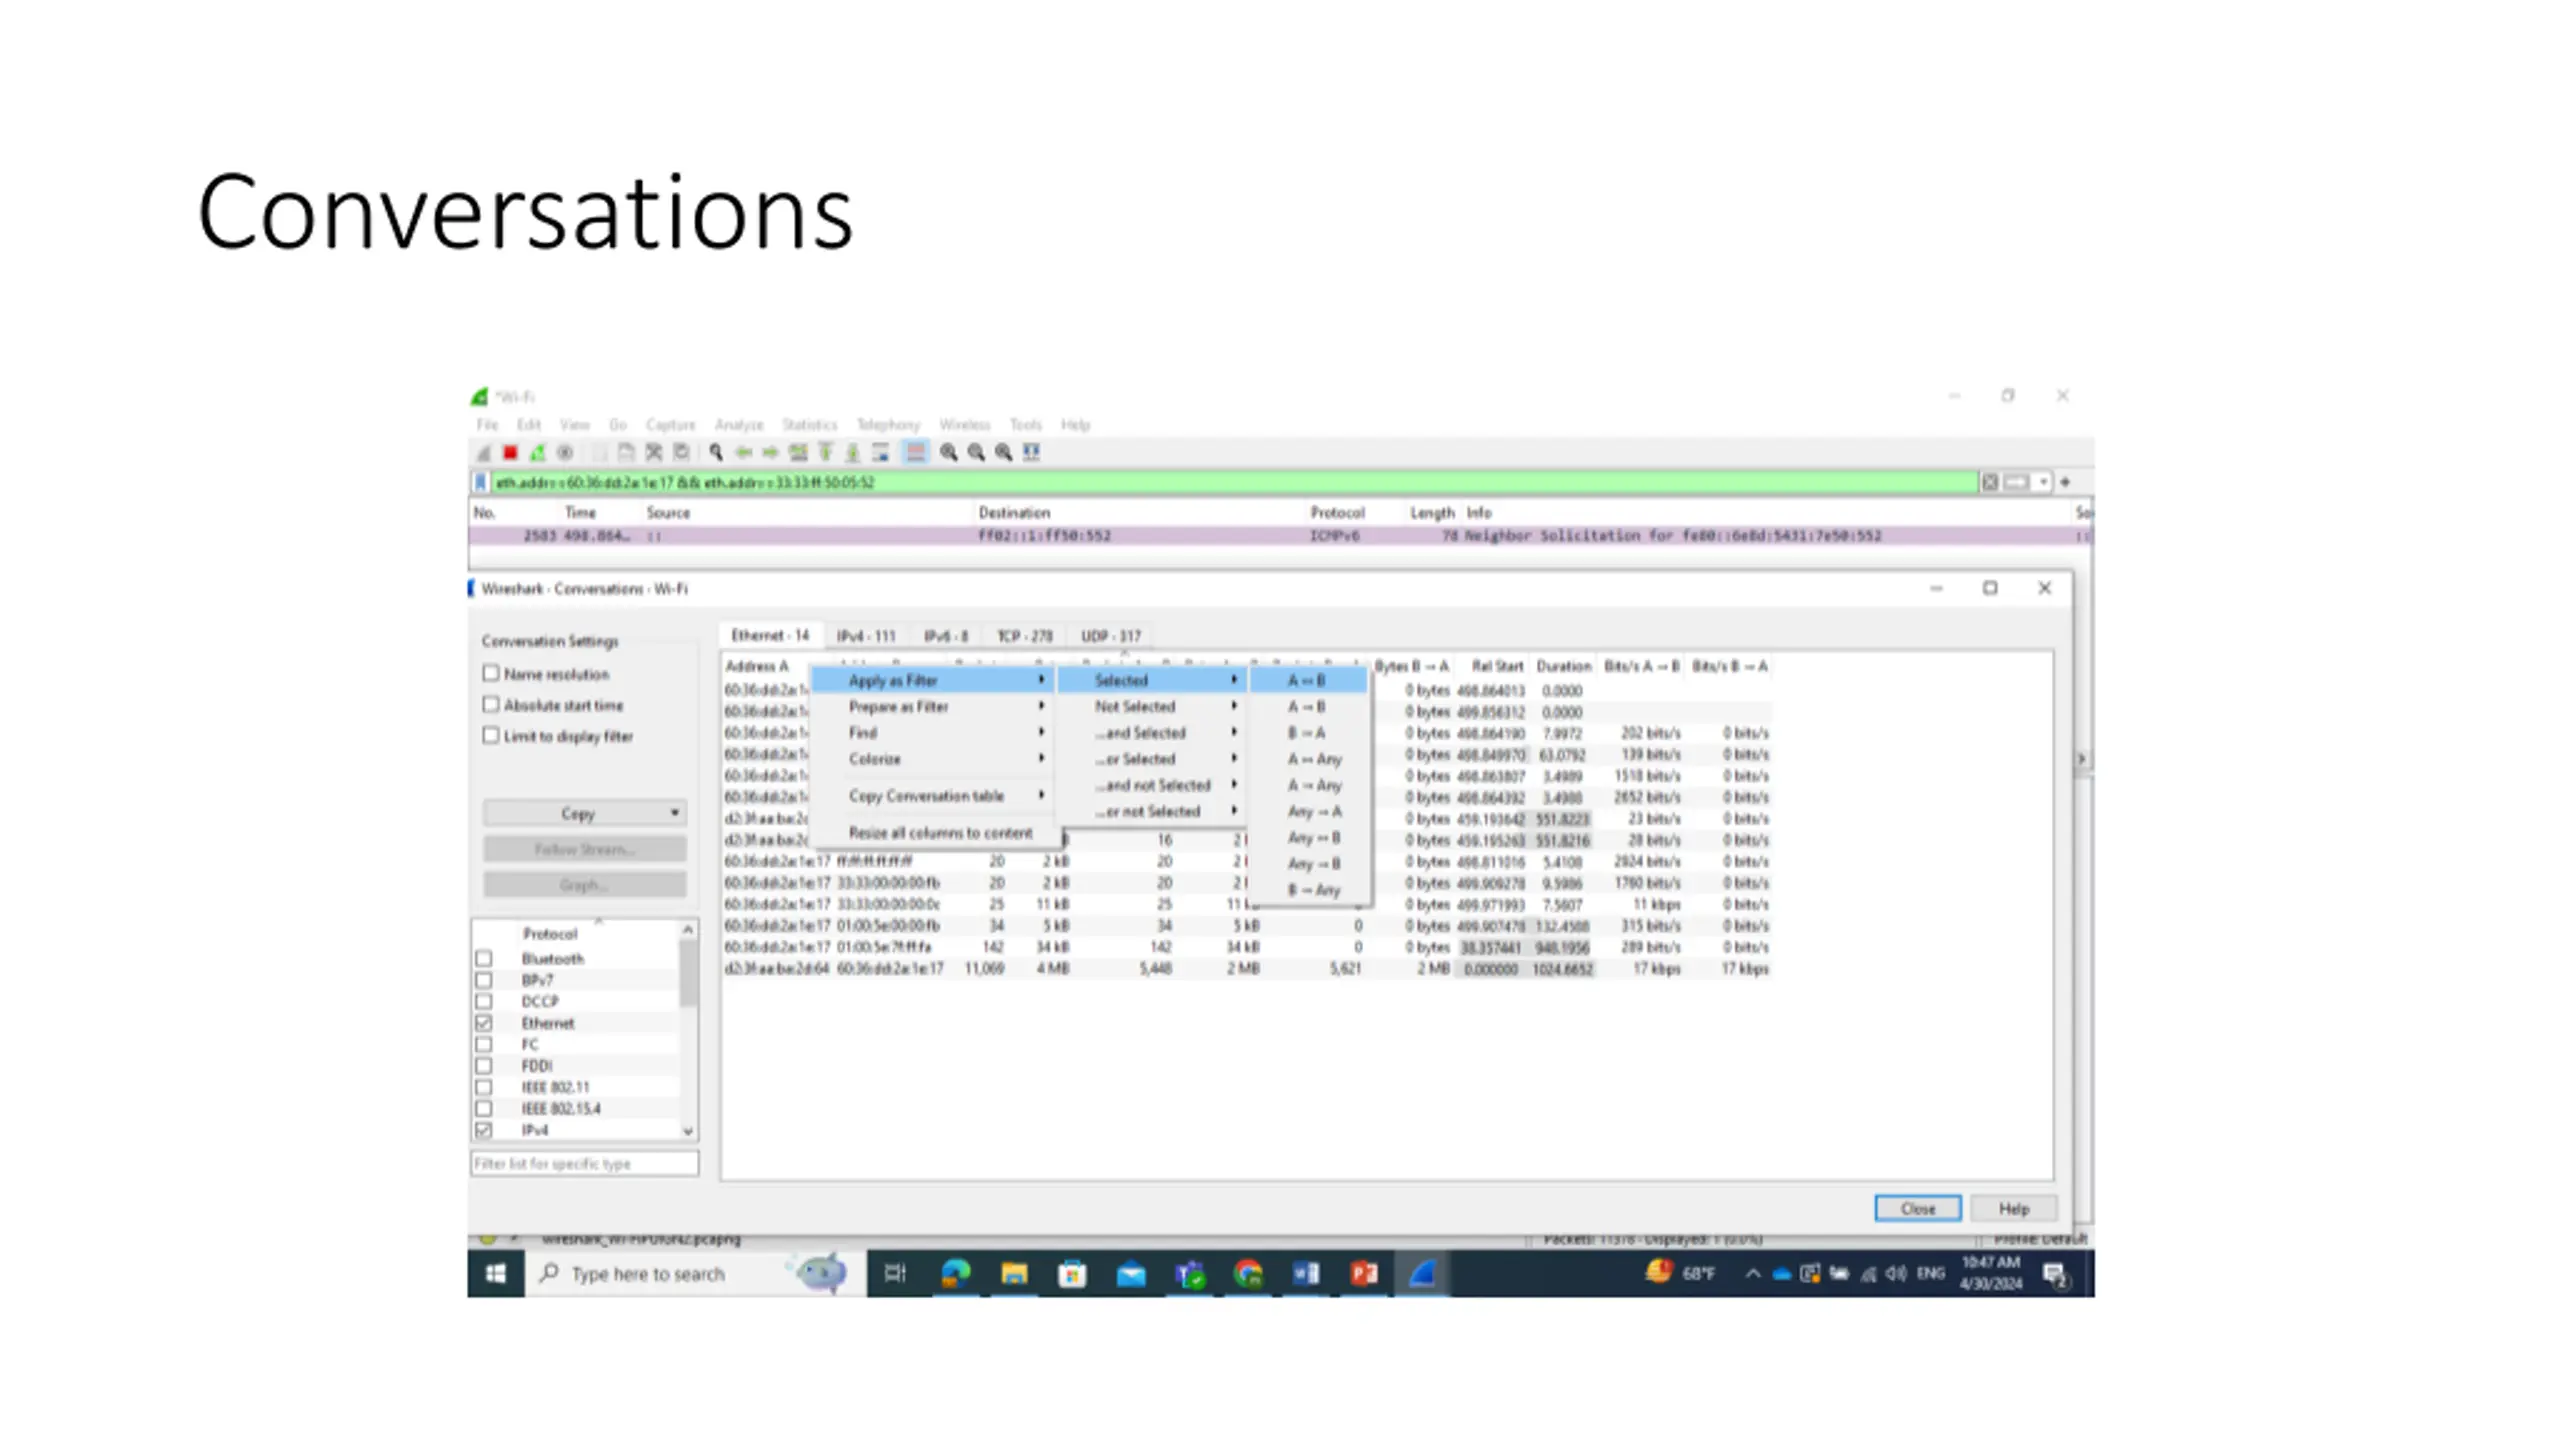The width and height of the screenshot is (2560, 1440).
Task: Click the Close button in Conversations dialog
Action: 1918,1208
